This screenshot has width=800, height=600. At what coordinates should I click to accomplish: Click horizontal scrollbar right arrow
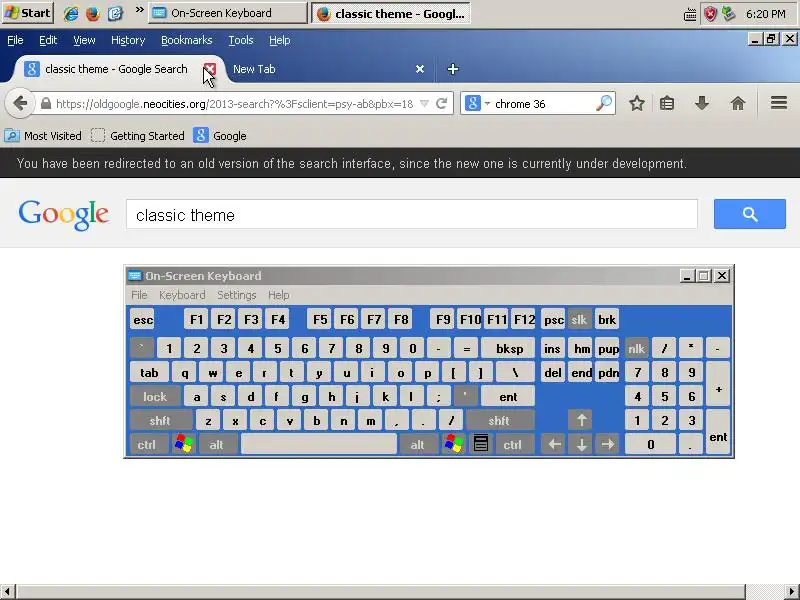794,592
